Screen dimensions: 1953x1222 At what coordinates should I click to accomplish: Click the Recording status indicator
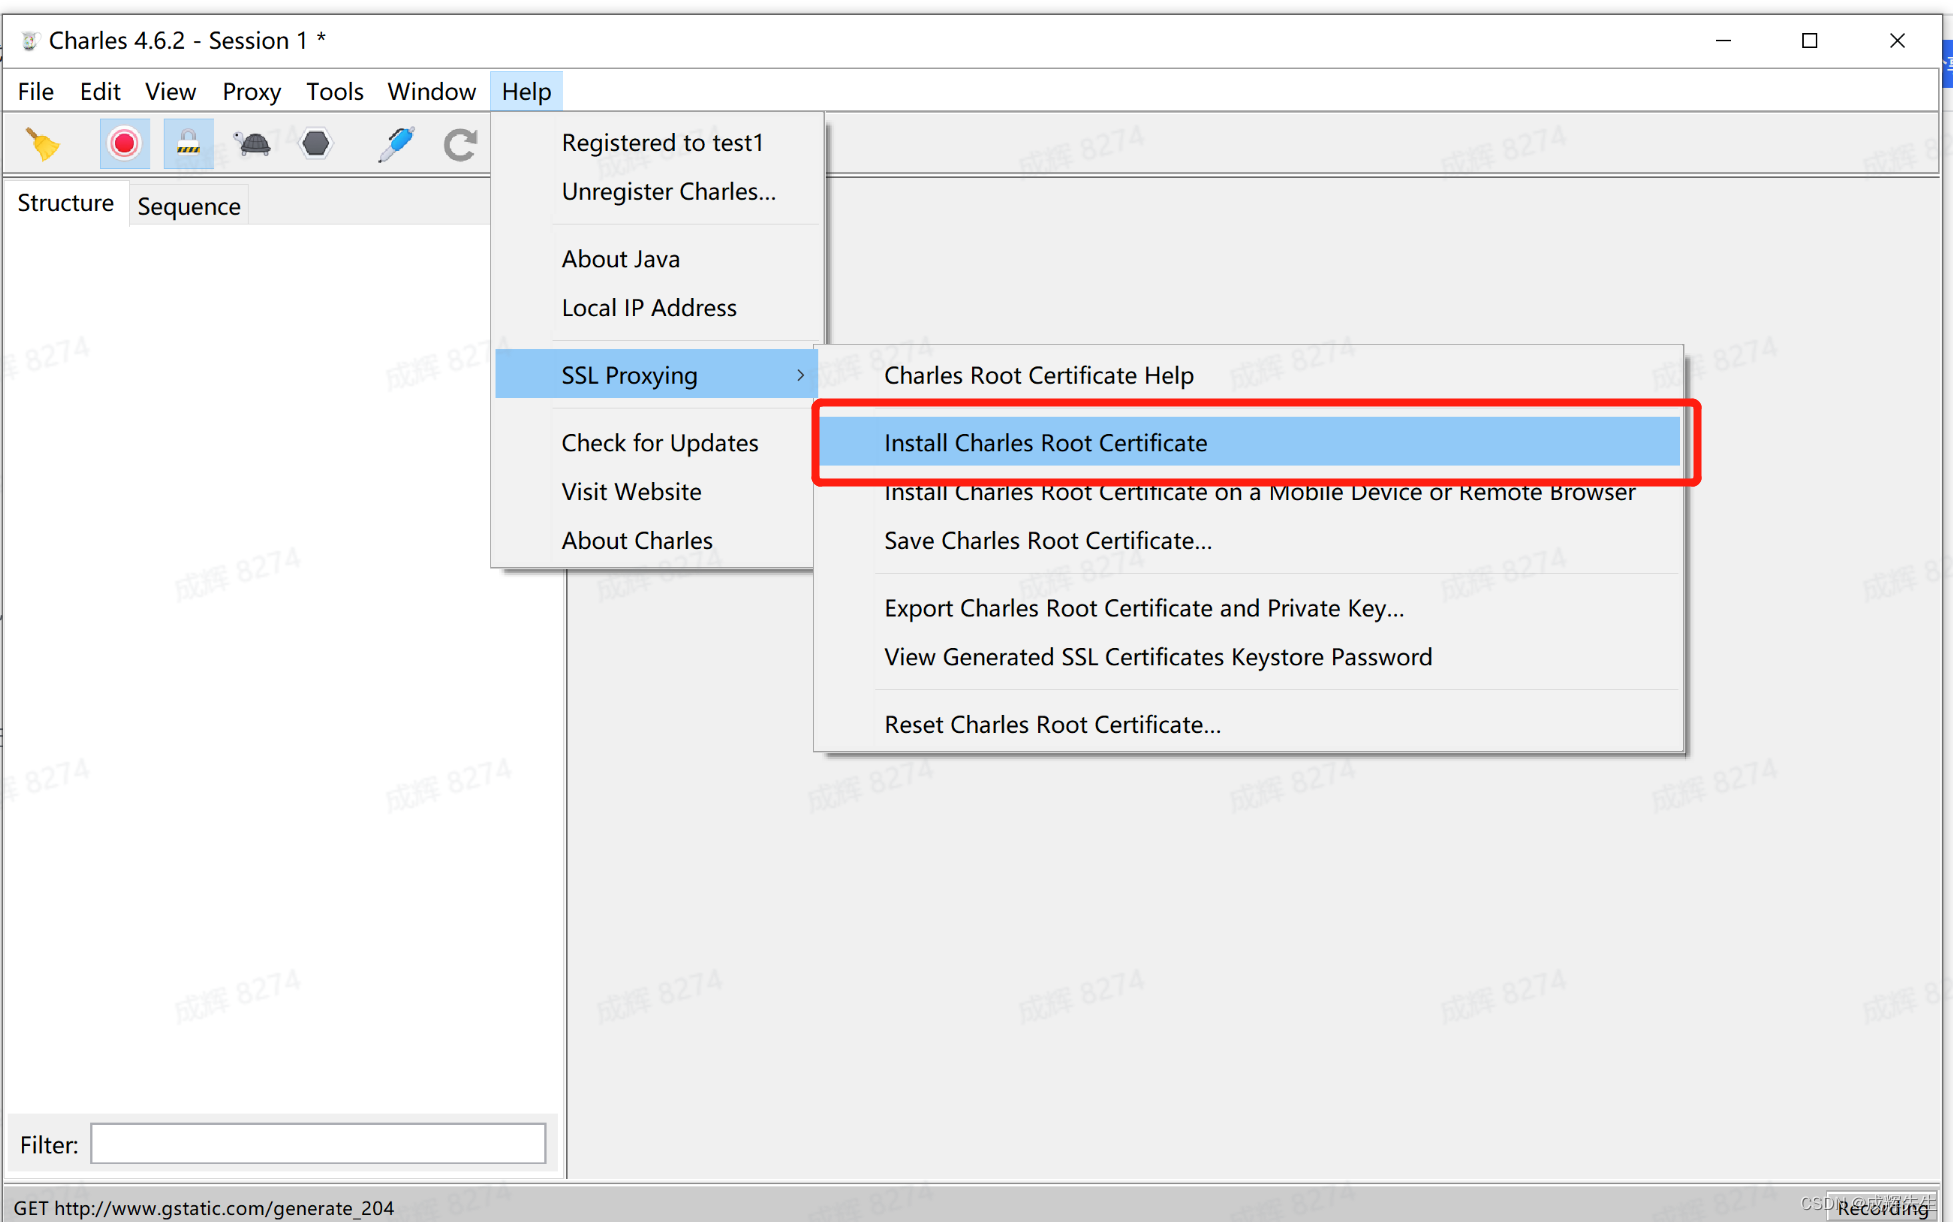(1881, 1207)
